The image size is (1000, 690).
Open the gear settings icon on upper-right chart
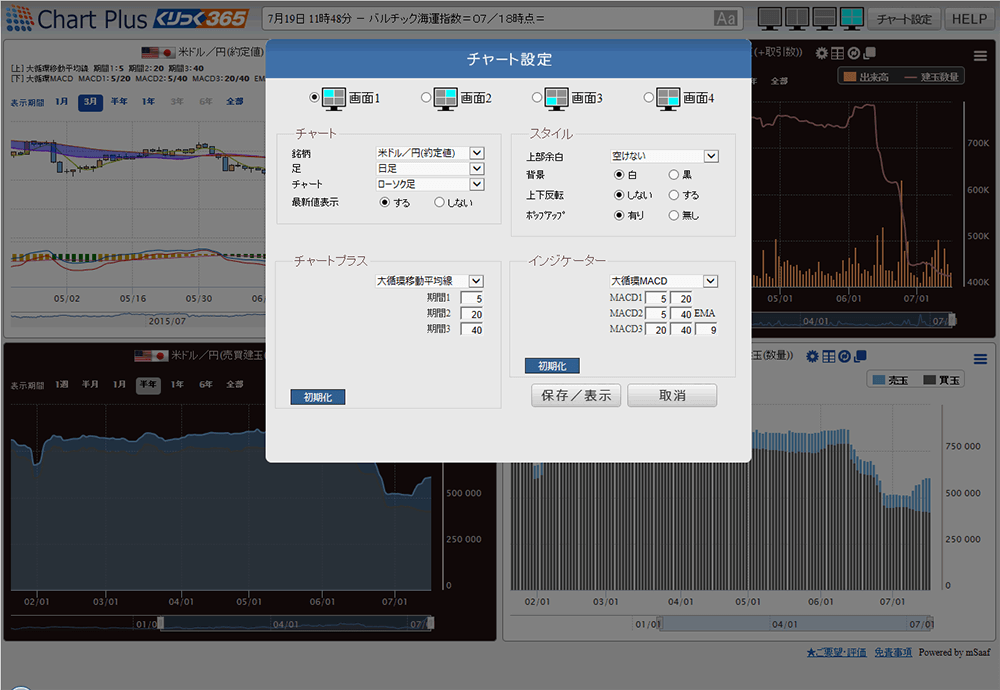point(823,52)
